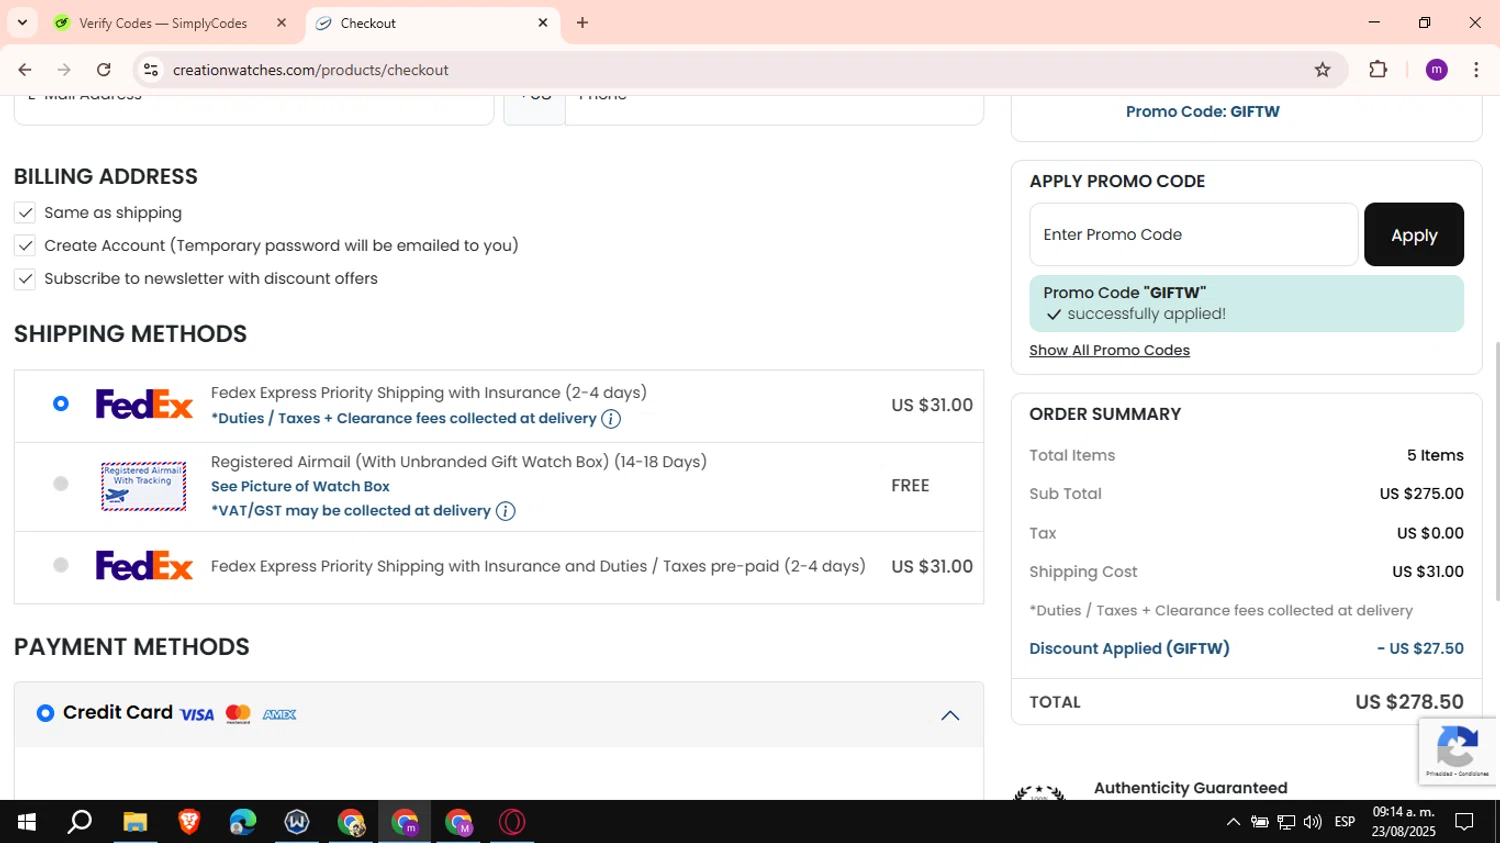The height and width of the screenshot is (843, 1500).
Task: Close the Verify Codes SimplyCodes tab
Action: click(281, 22)
